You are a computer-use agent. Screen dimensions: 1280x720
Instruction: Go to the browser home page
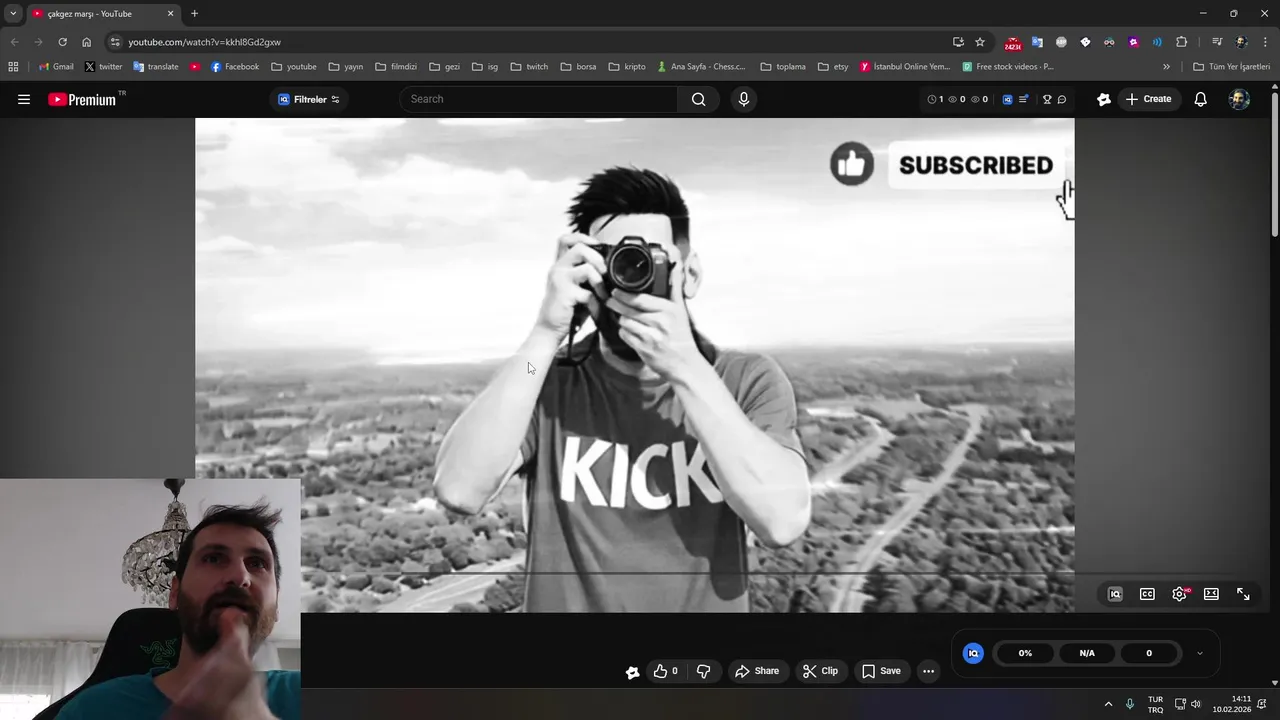click(x=86, y=42)
